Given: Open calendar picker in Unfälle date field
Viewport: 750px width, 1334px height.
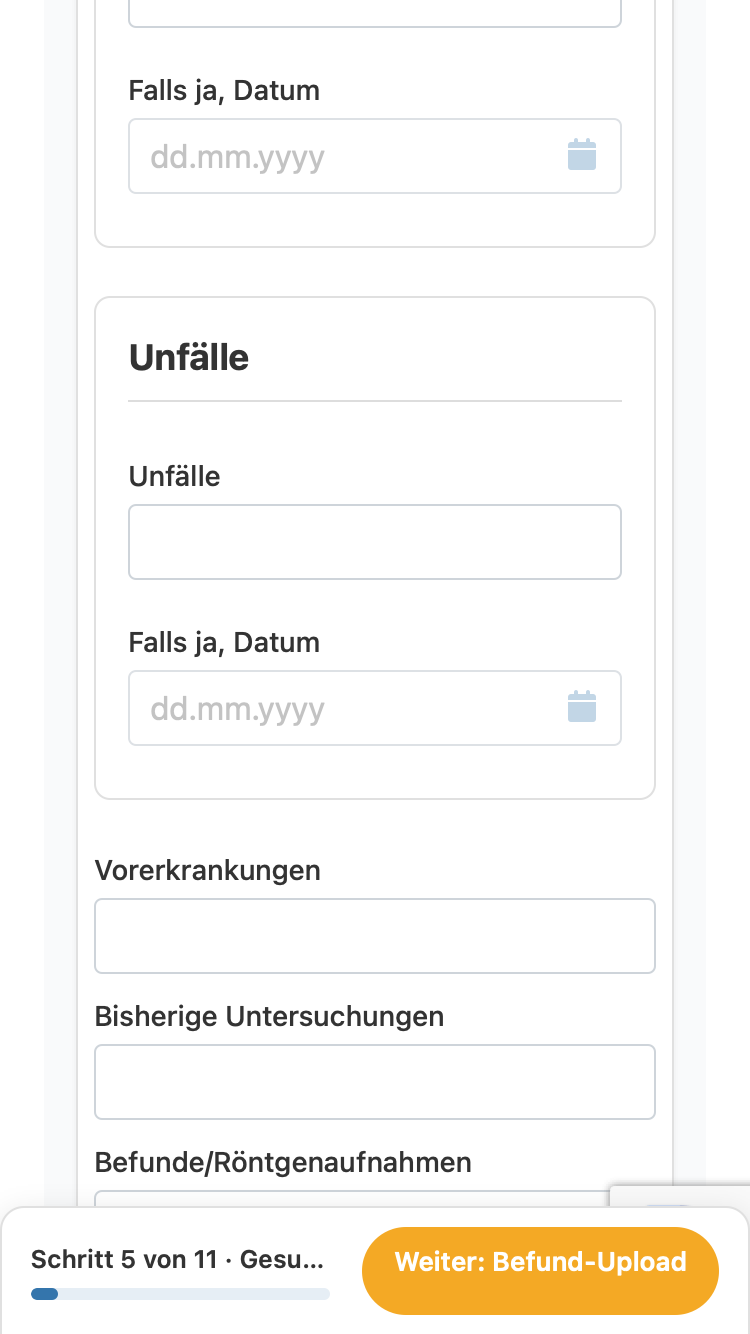Looking at the screenshot, I should coord(582,707).
